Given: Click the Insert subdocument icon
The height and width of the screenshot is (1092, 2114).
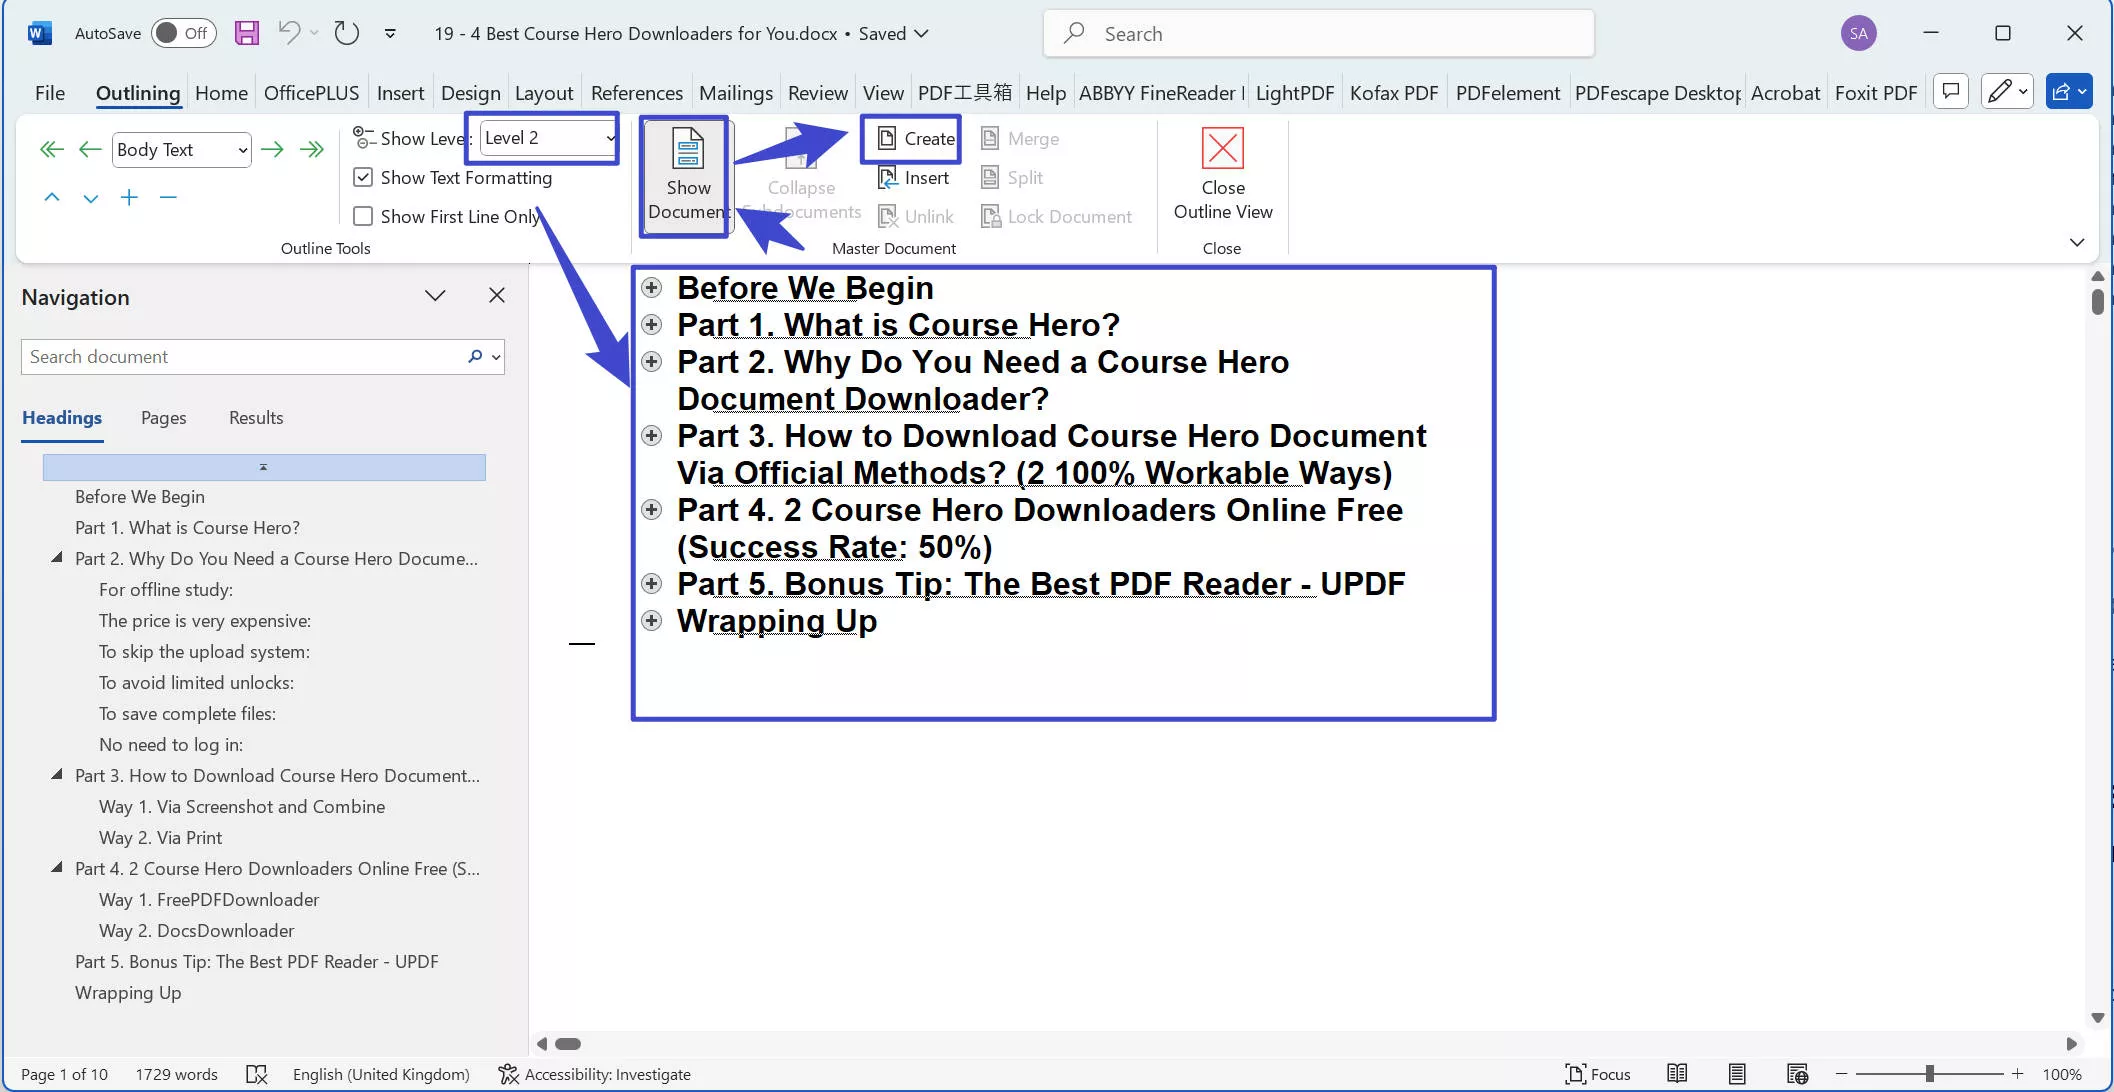Looking at the screenshot, I should pyautogui.click(x=888, y=178).
